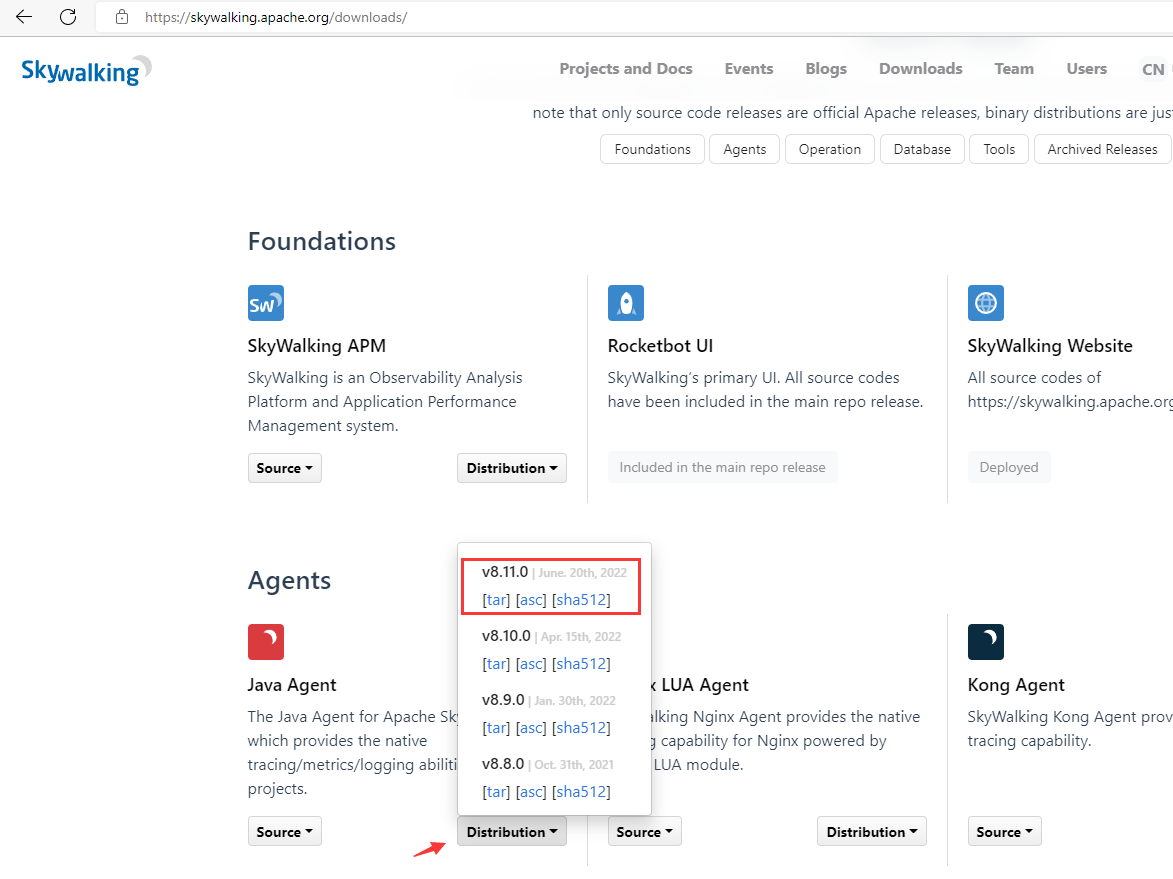Click the Rocketbot UI rocket icon

click(625, 303)
